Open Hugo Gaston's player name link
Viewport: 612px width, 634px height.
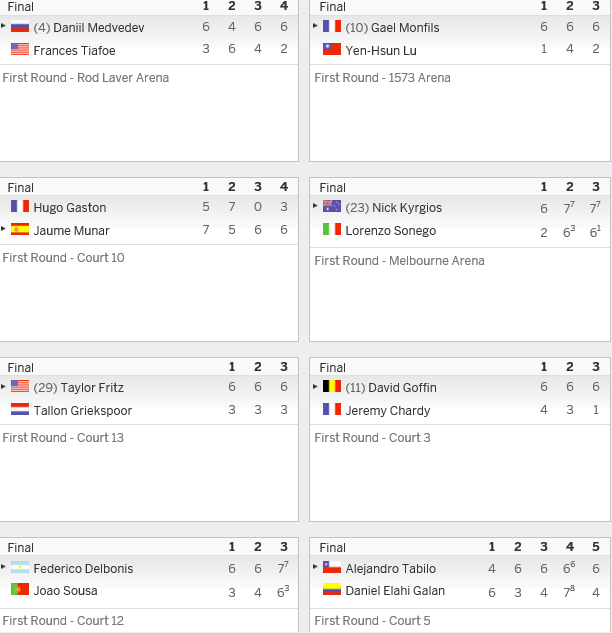[70, 207]
